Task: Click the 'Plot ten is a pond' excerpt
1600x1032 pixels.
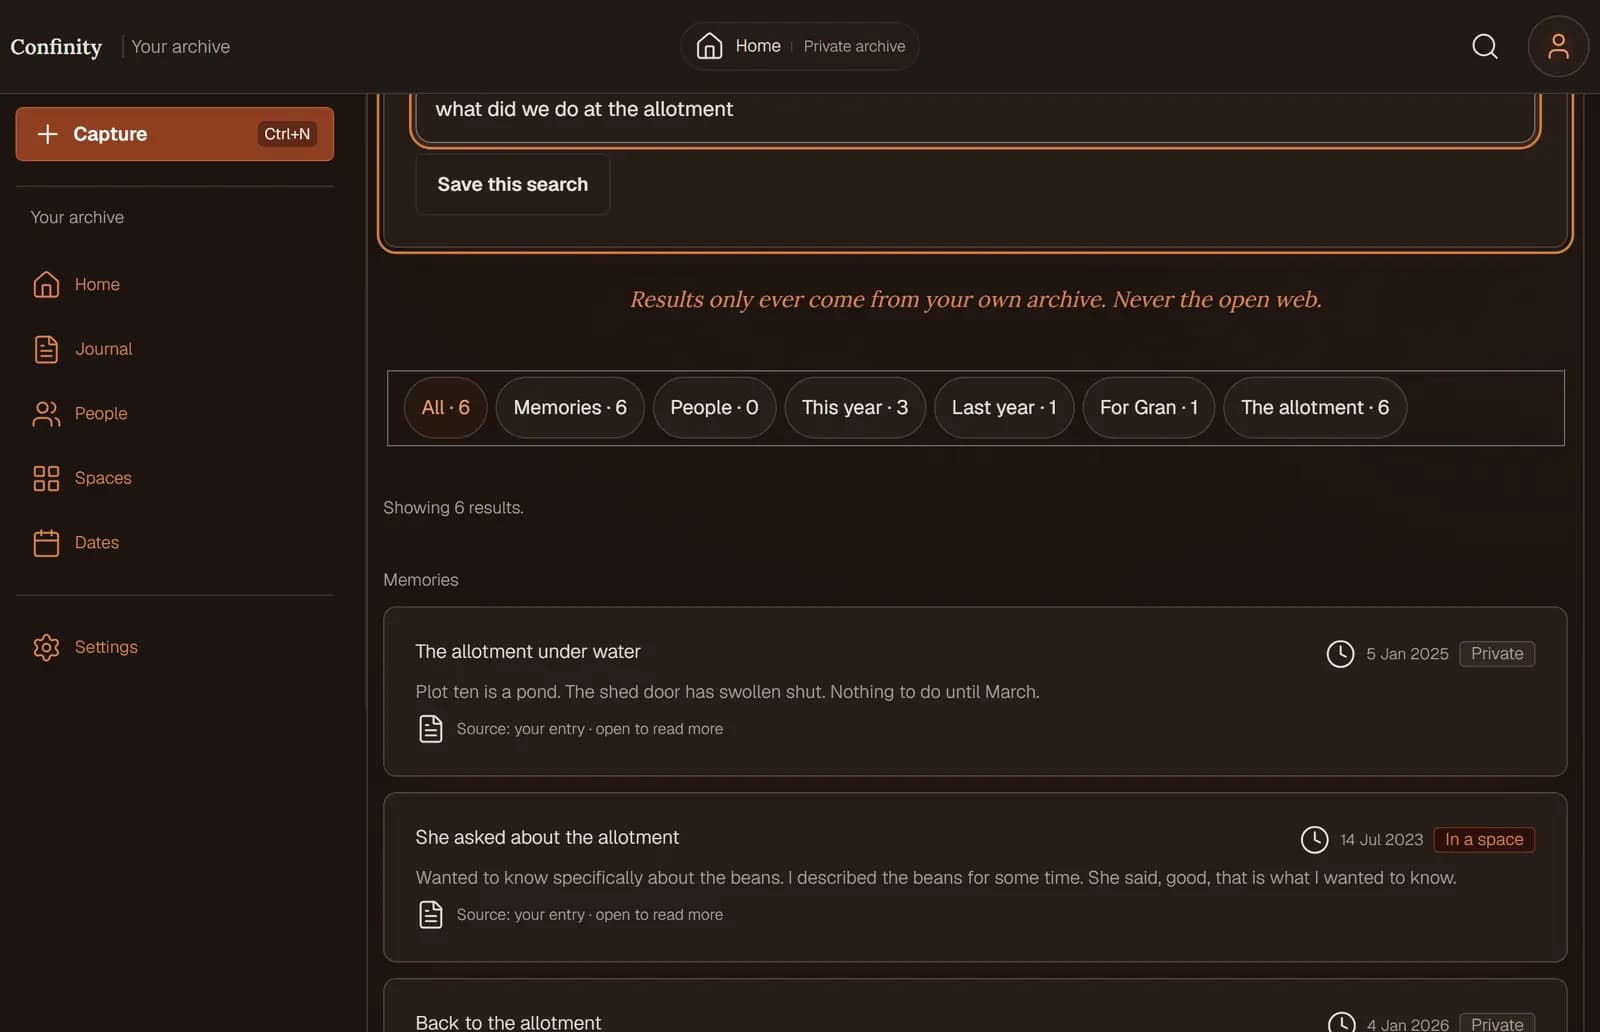Action: click(727, 692)
